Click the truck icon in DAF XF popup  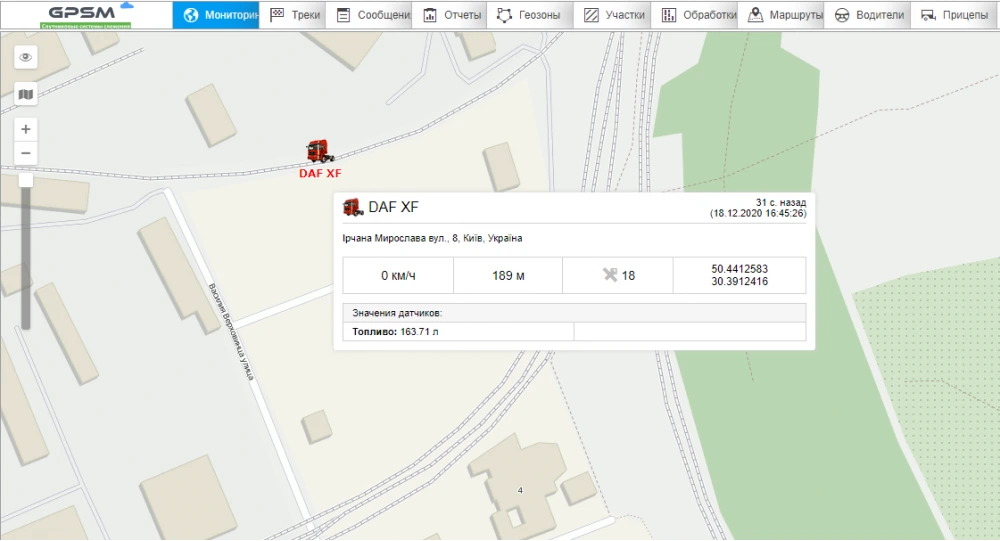point(352,208)
